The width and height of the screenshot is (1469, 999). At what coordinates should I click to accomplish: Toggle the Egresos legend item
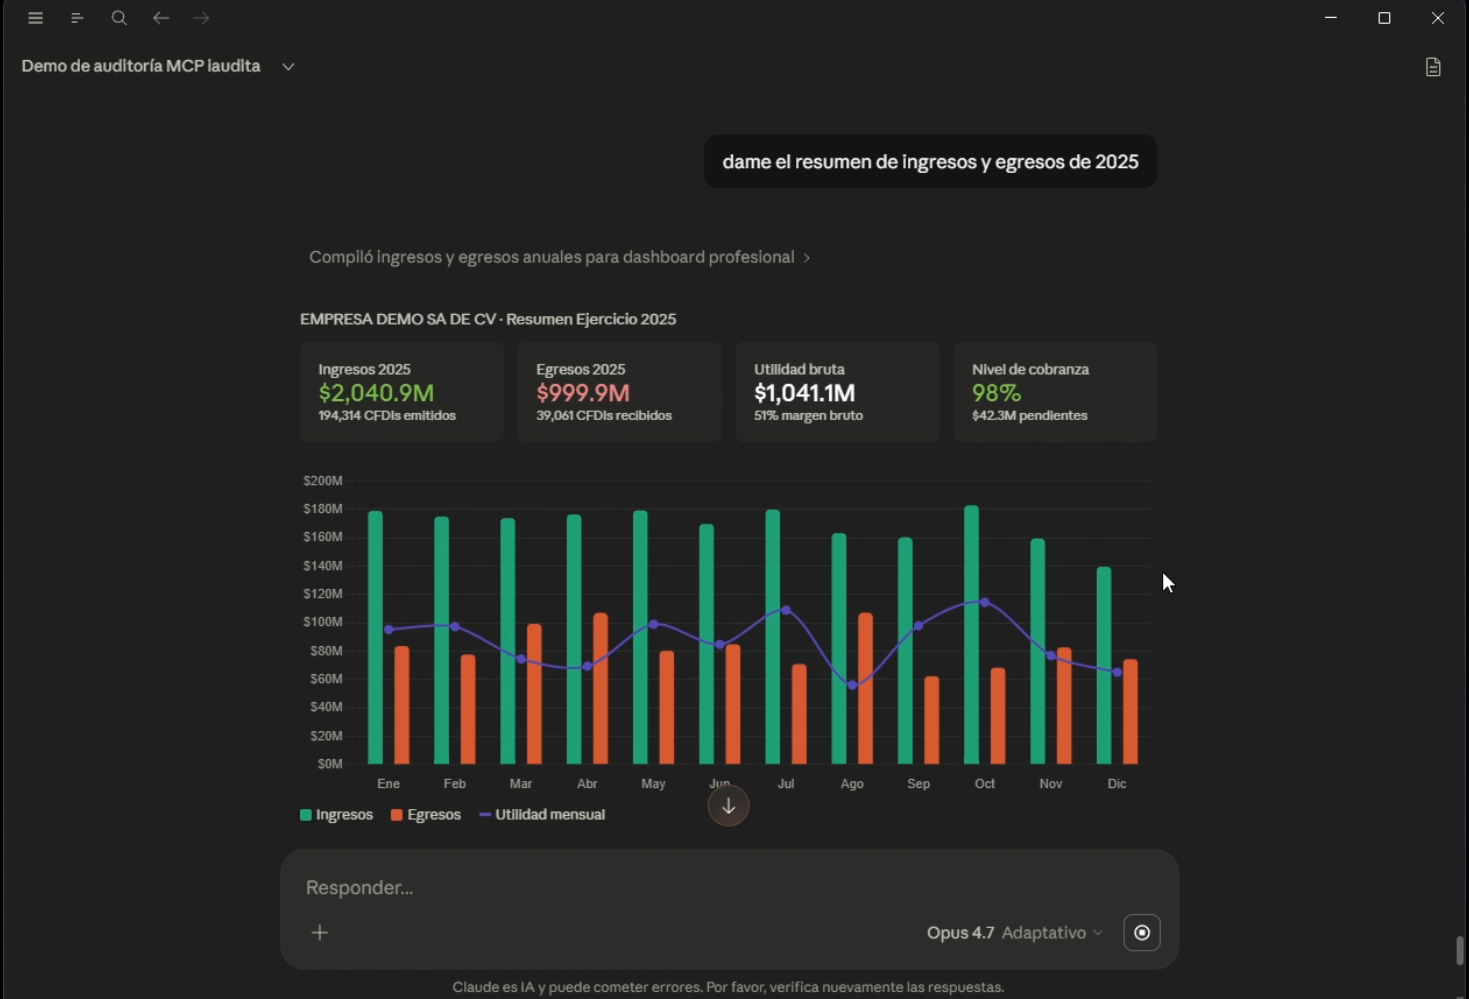click(x=426, y=815)
